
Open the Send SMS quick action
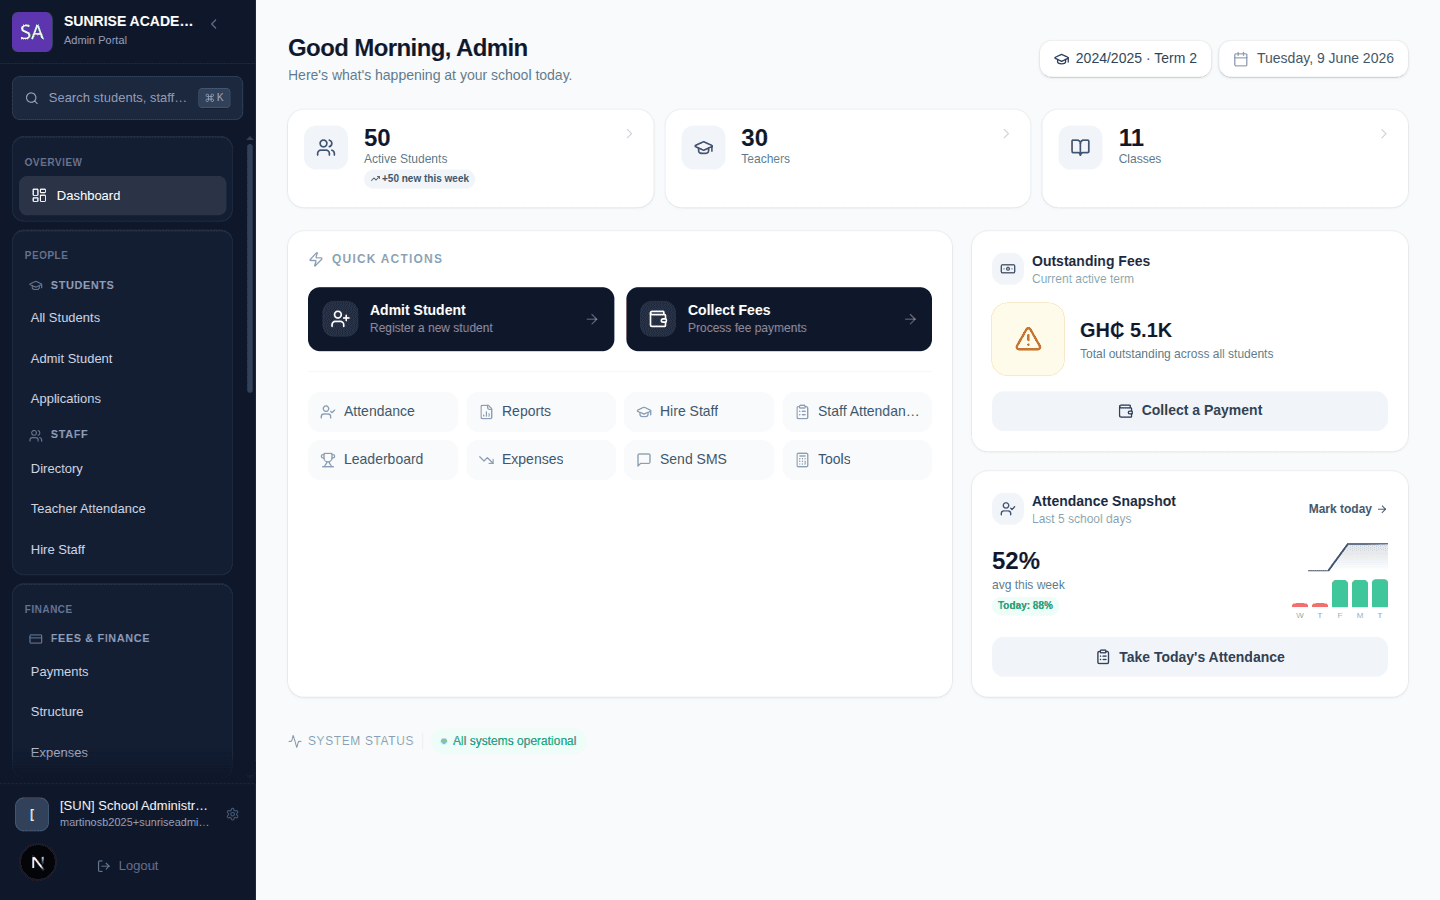(699, 460)
